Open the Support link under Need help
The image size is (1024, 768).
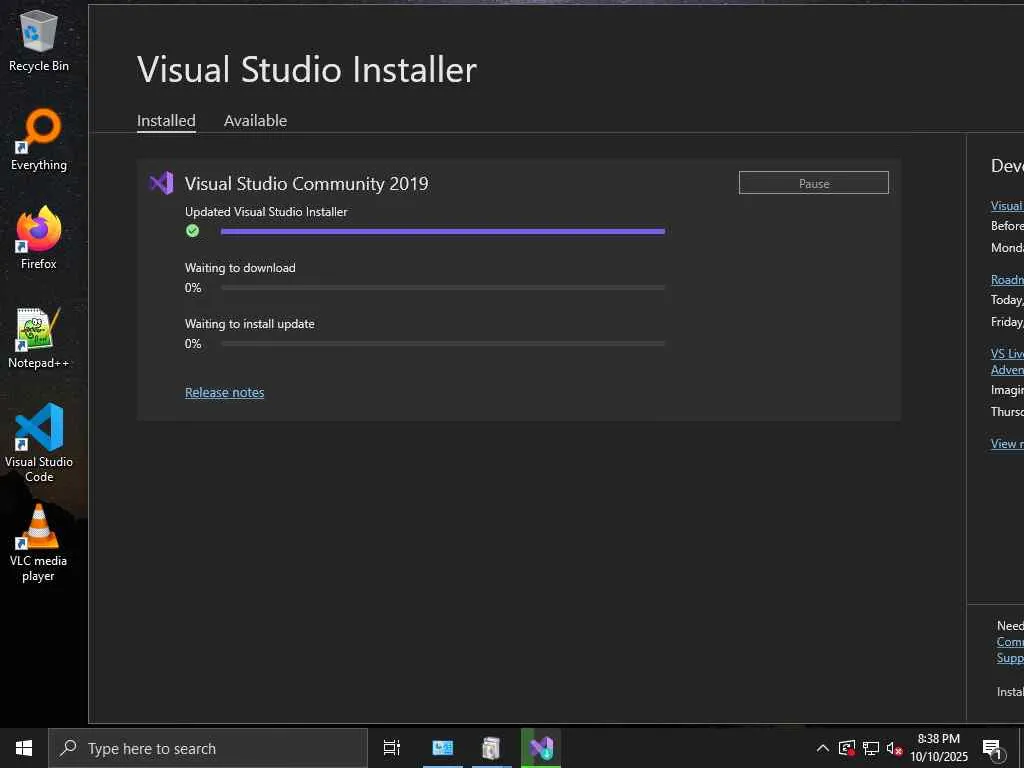coord(1010,658)
